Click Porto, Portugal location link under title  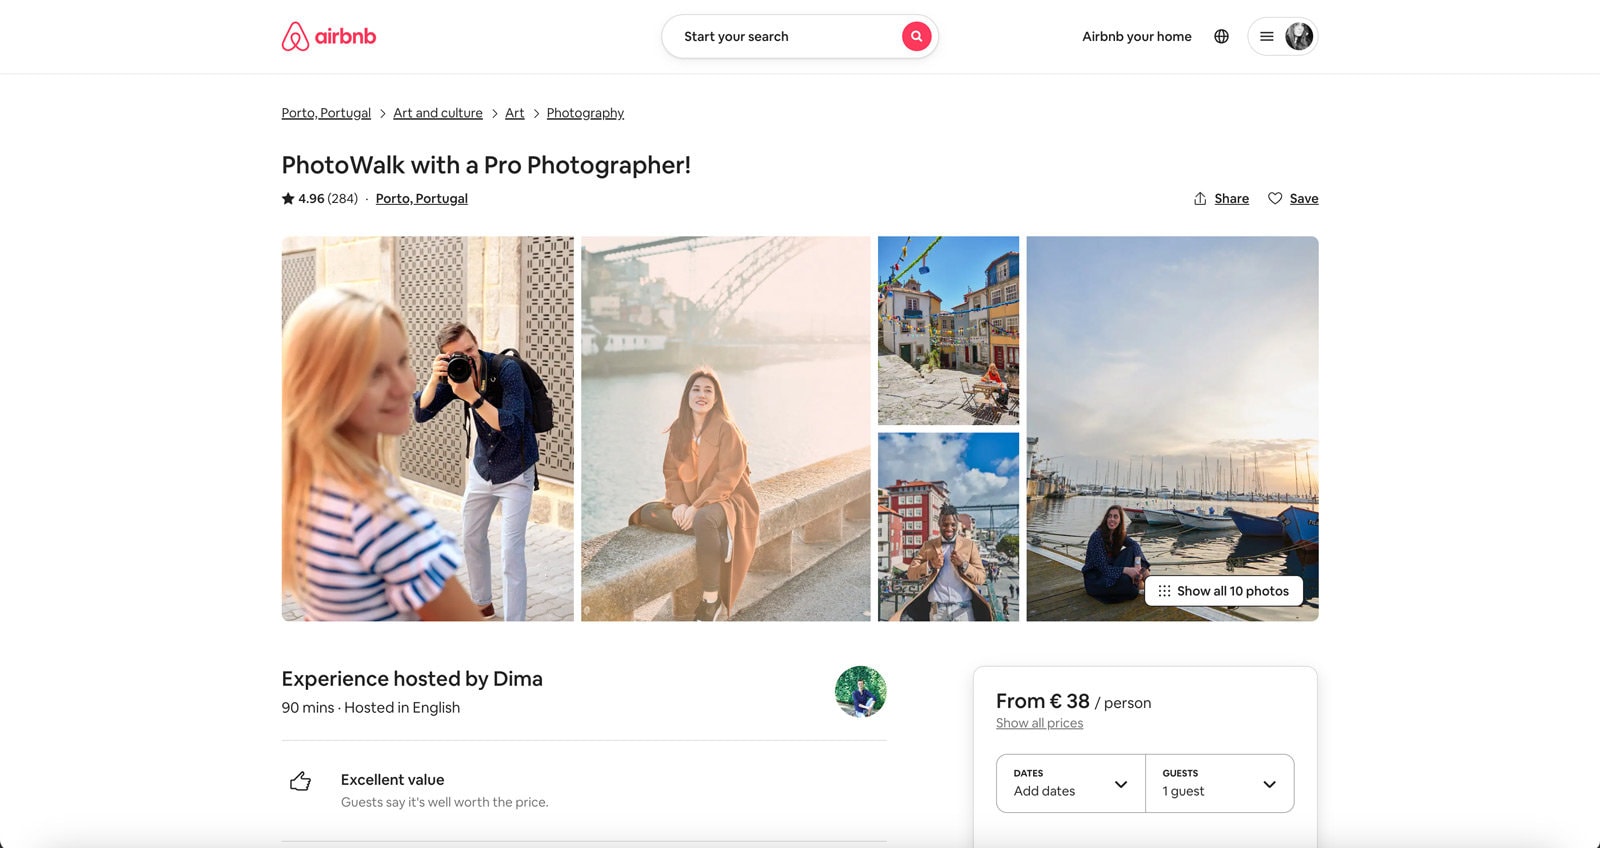422,198
